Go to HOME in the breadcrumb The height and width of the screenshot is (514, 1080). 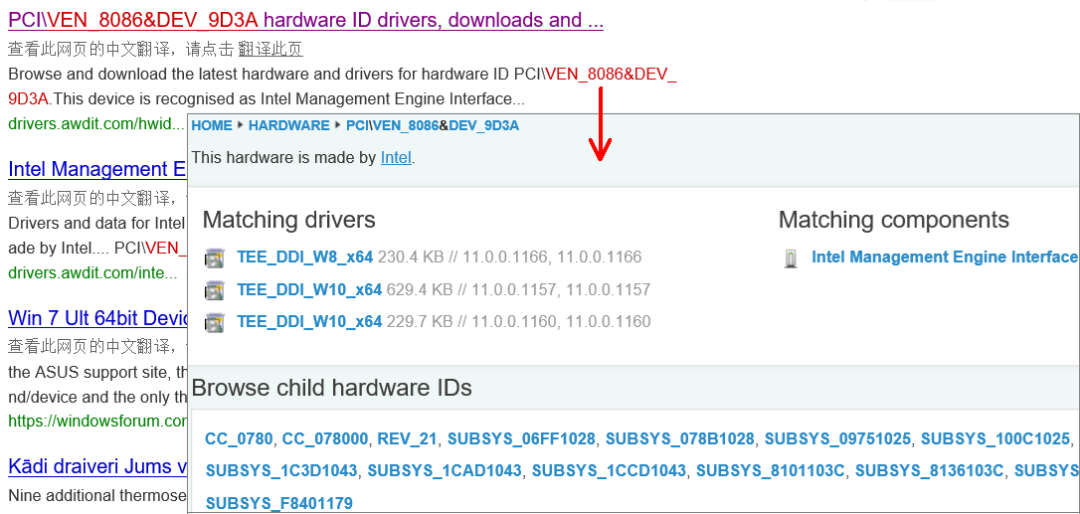point(211,126)
